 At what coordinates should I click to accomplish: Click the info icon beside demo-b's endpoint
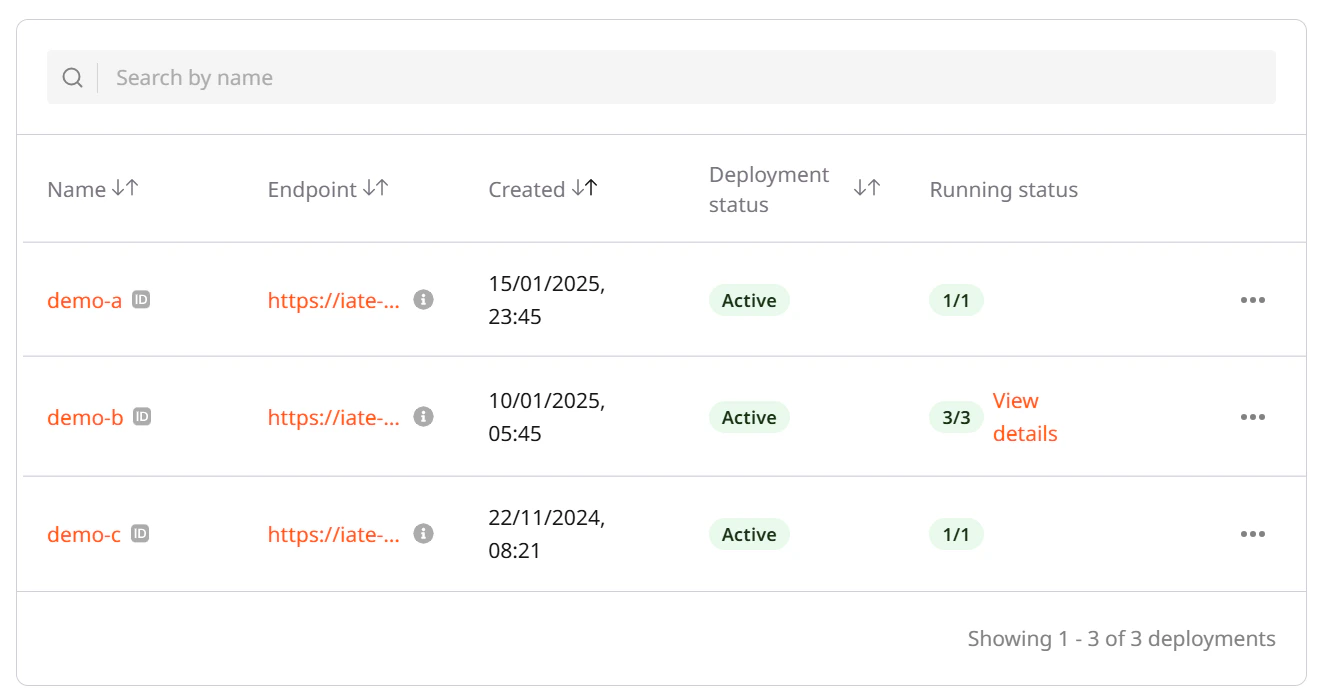click(x=422, y=417)
